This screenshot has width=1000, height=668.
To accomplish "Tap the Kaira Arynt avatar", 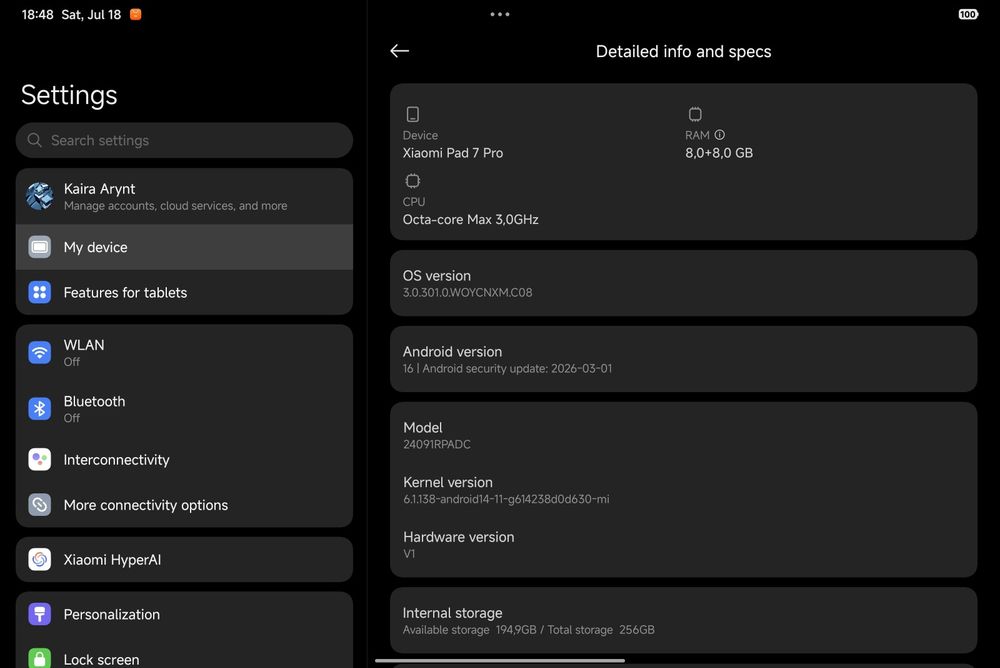I will click(x=40, y=197).
